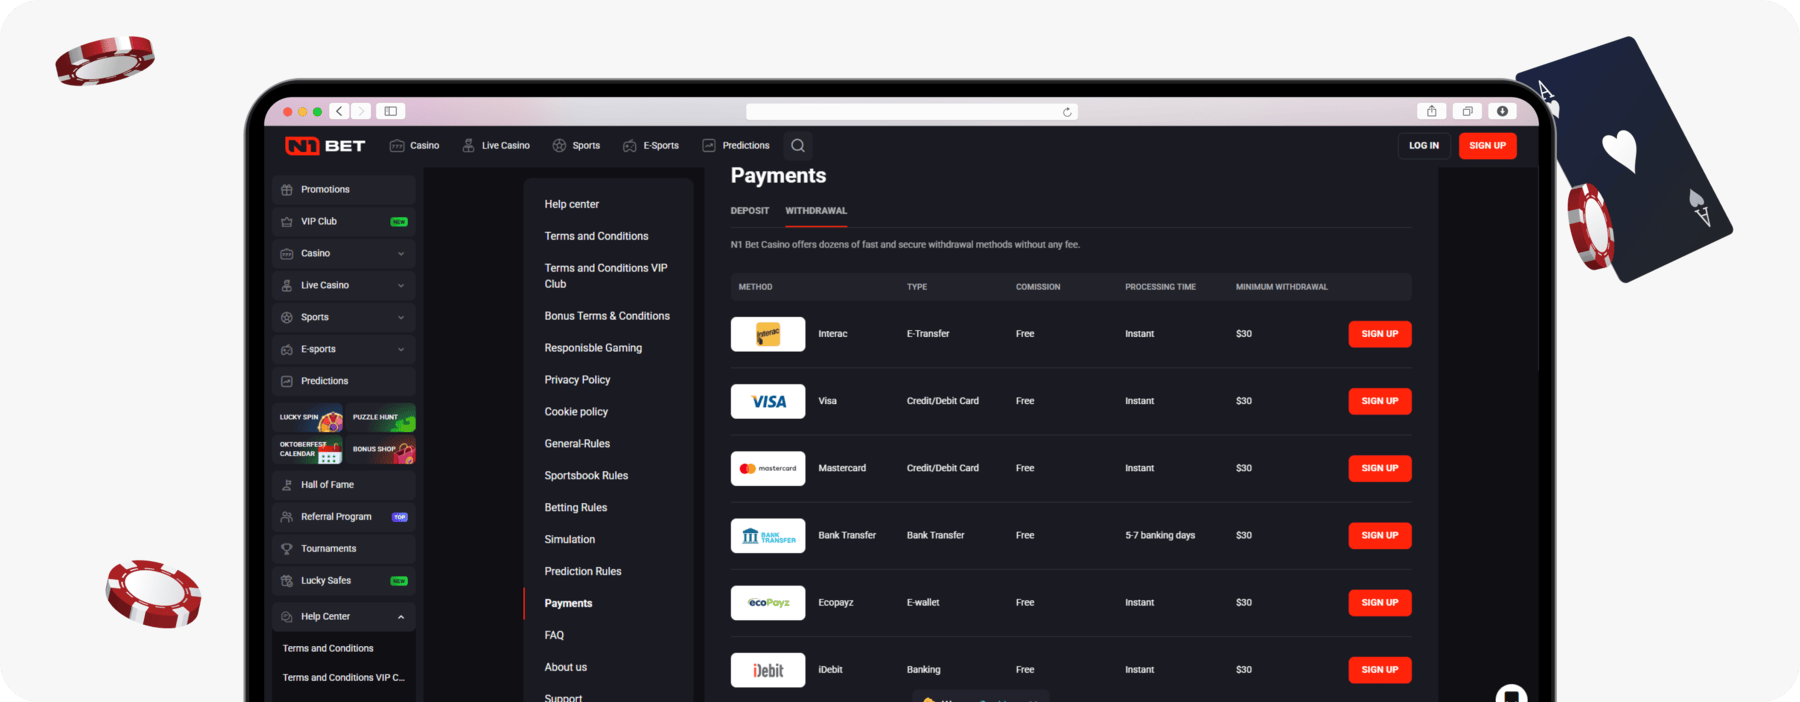Viewport: 1800px width, 702px height.
Task: Switch to the Deposit tab
Action: 750,211
